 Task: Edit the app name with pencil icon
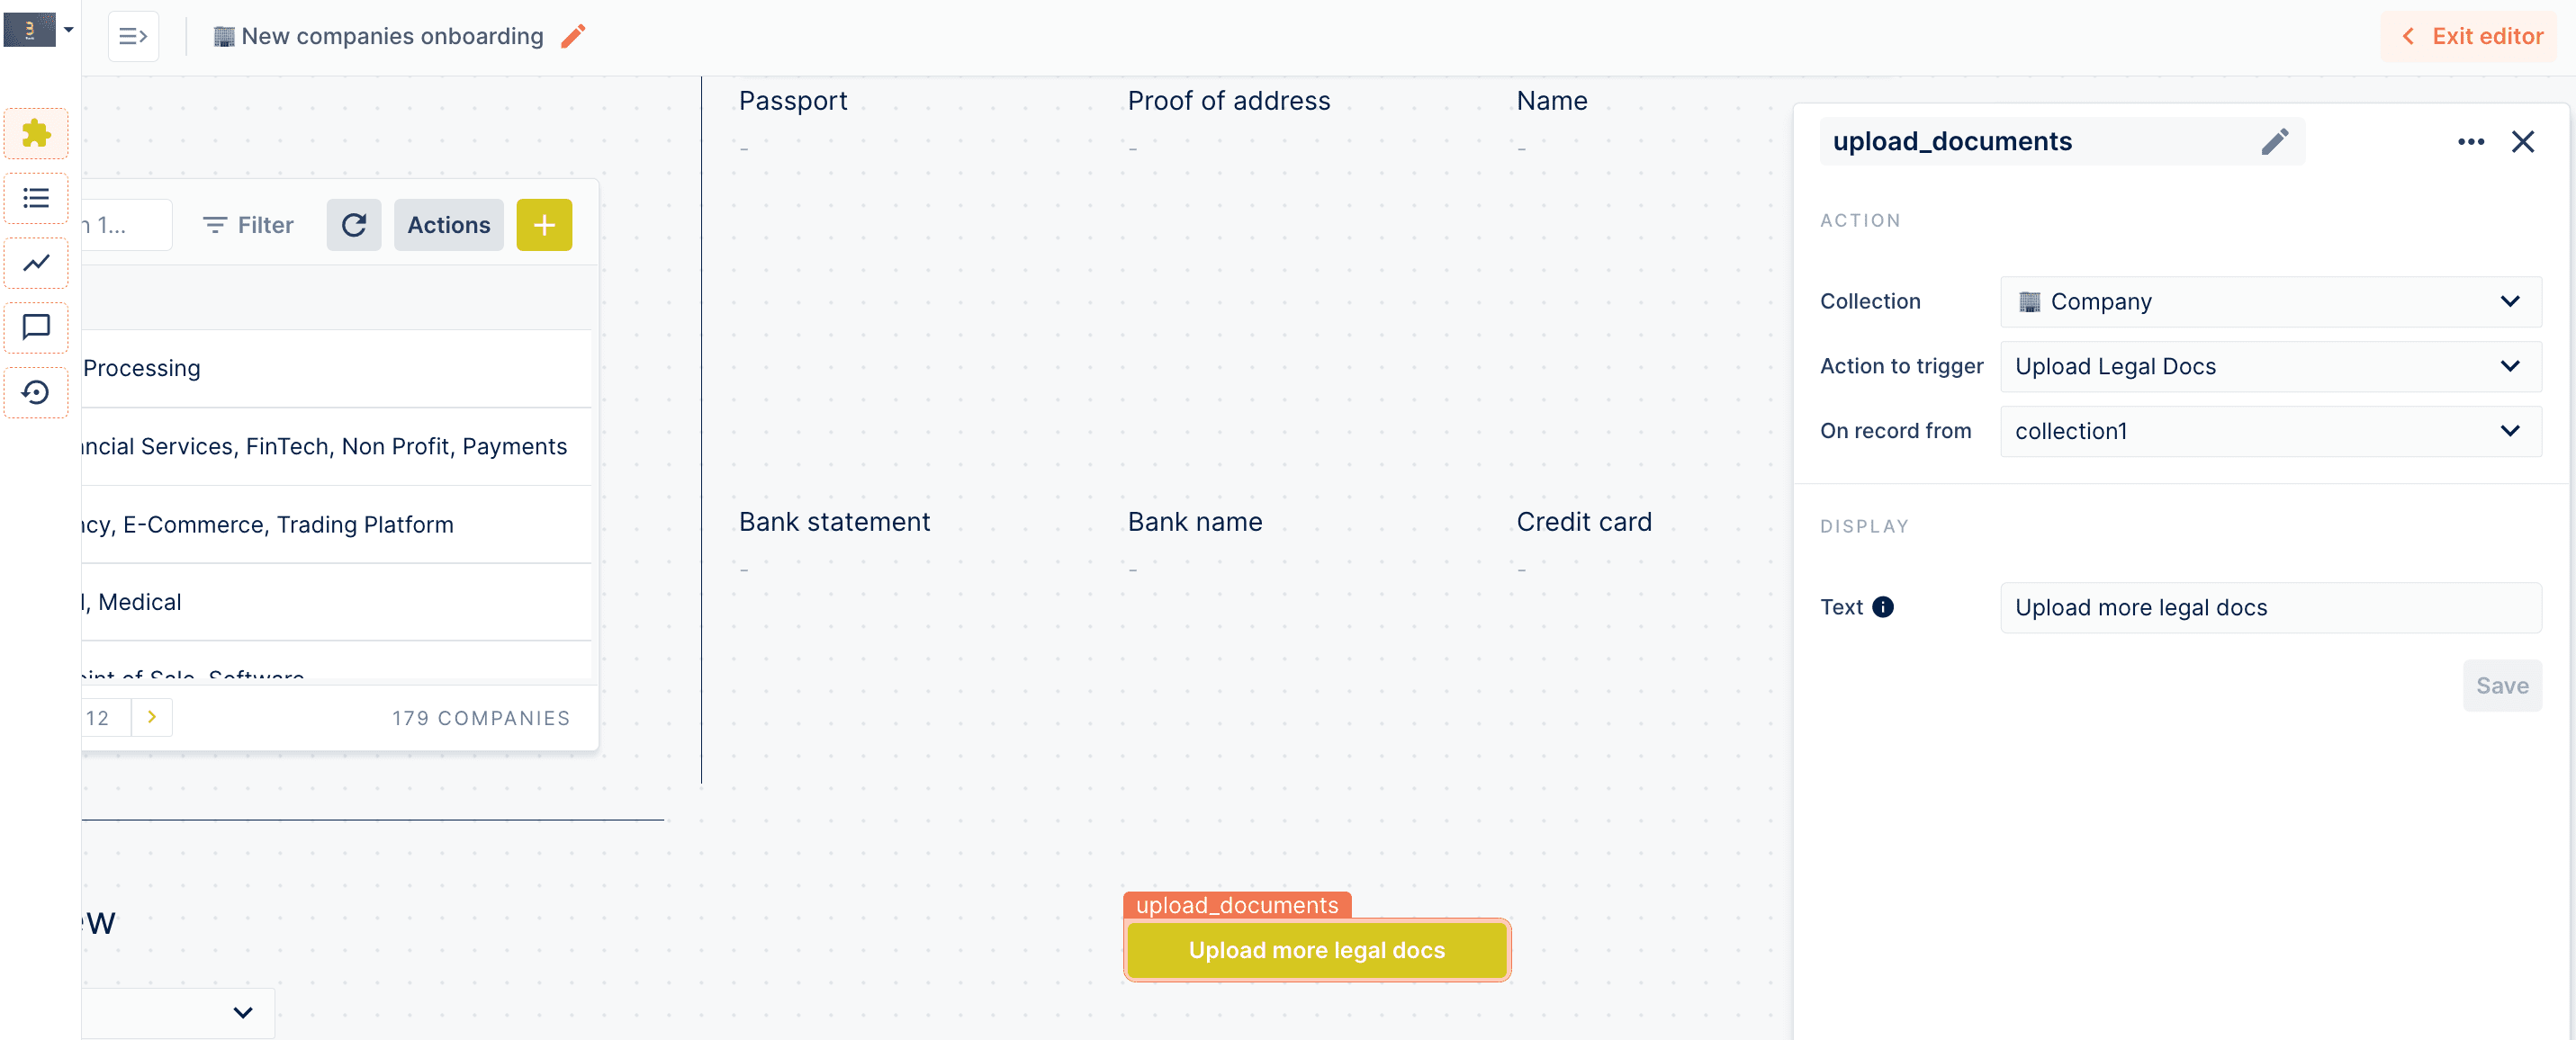click(573, 36)
